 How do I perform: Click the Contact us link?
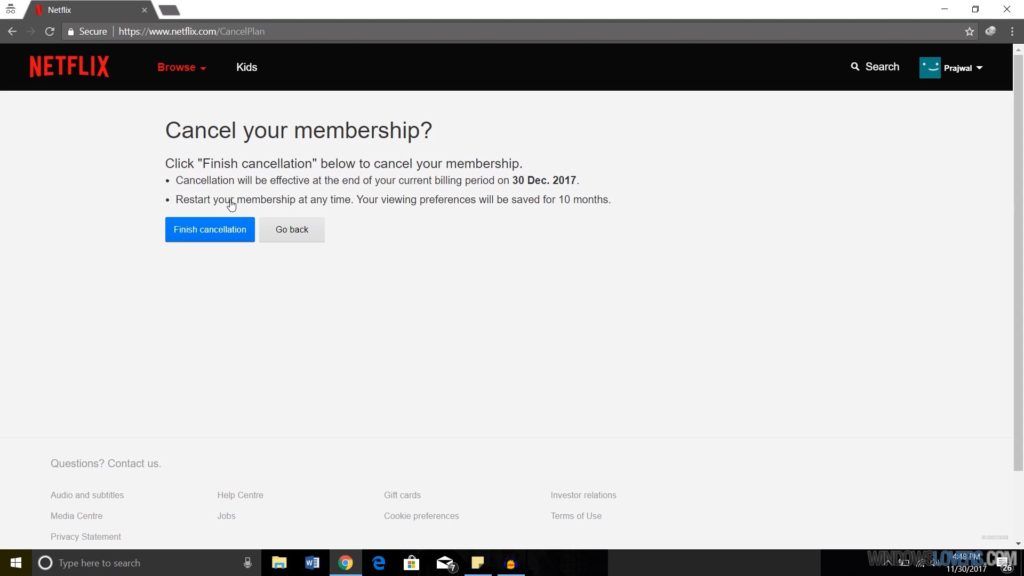coord(134,464)
